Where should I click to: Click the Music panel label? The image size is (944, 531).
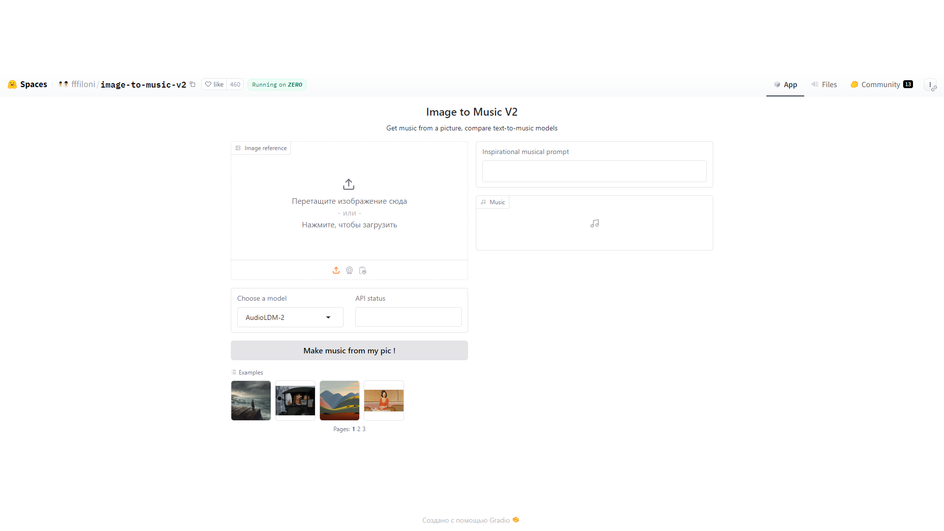tap(493, 202)
